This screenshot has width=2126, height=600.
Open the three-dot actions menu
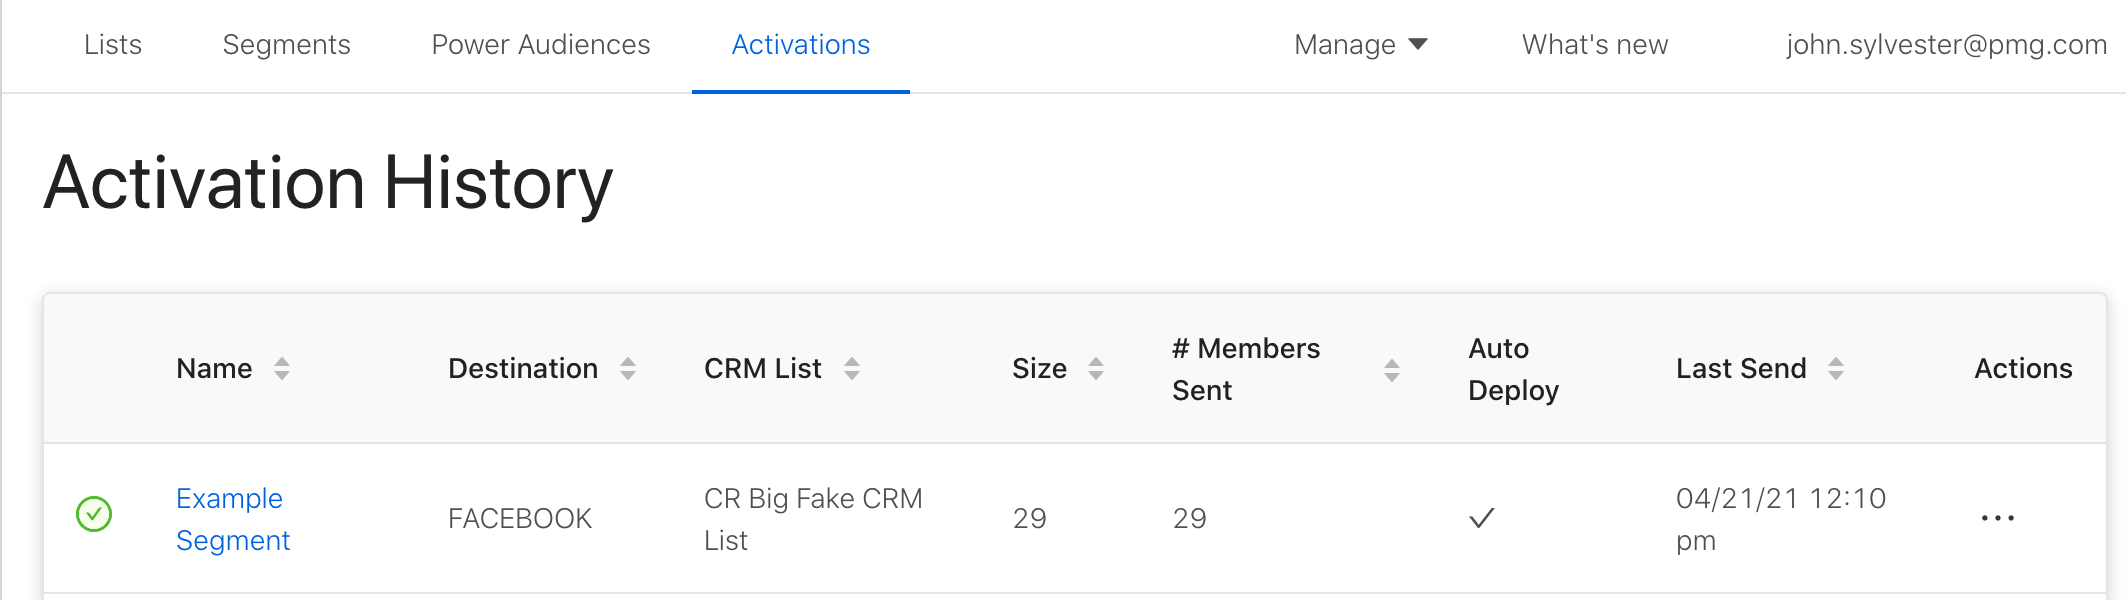[1997, 518]
